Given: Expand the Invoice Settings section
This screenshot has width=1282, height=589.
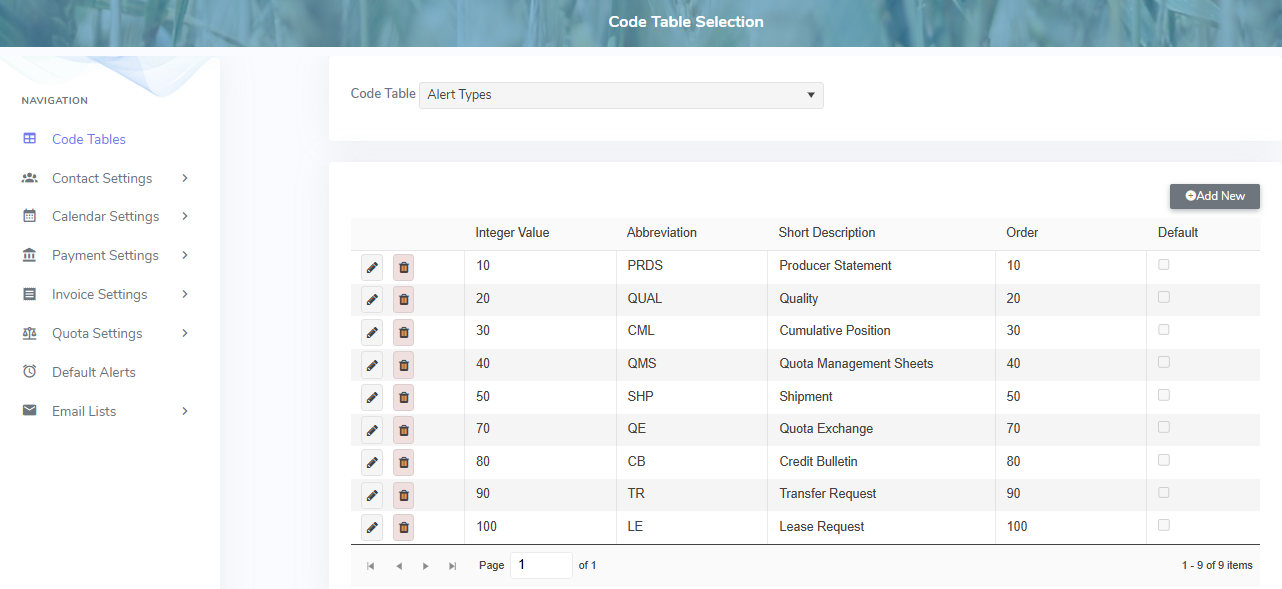Looking at the screenshot, I should [x=99, y=294].
